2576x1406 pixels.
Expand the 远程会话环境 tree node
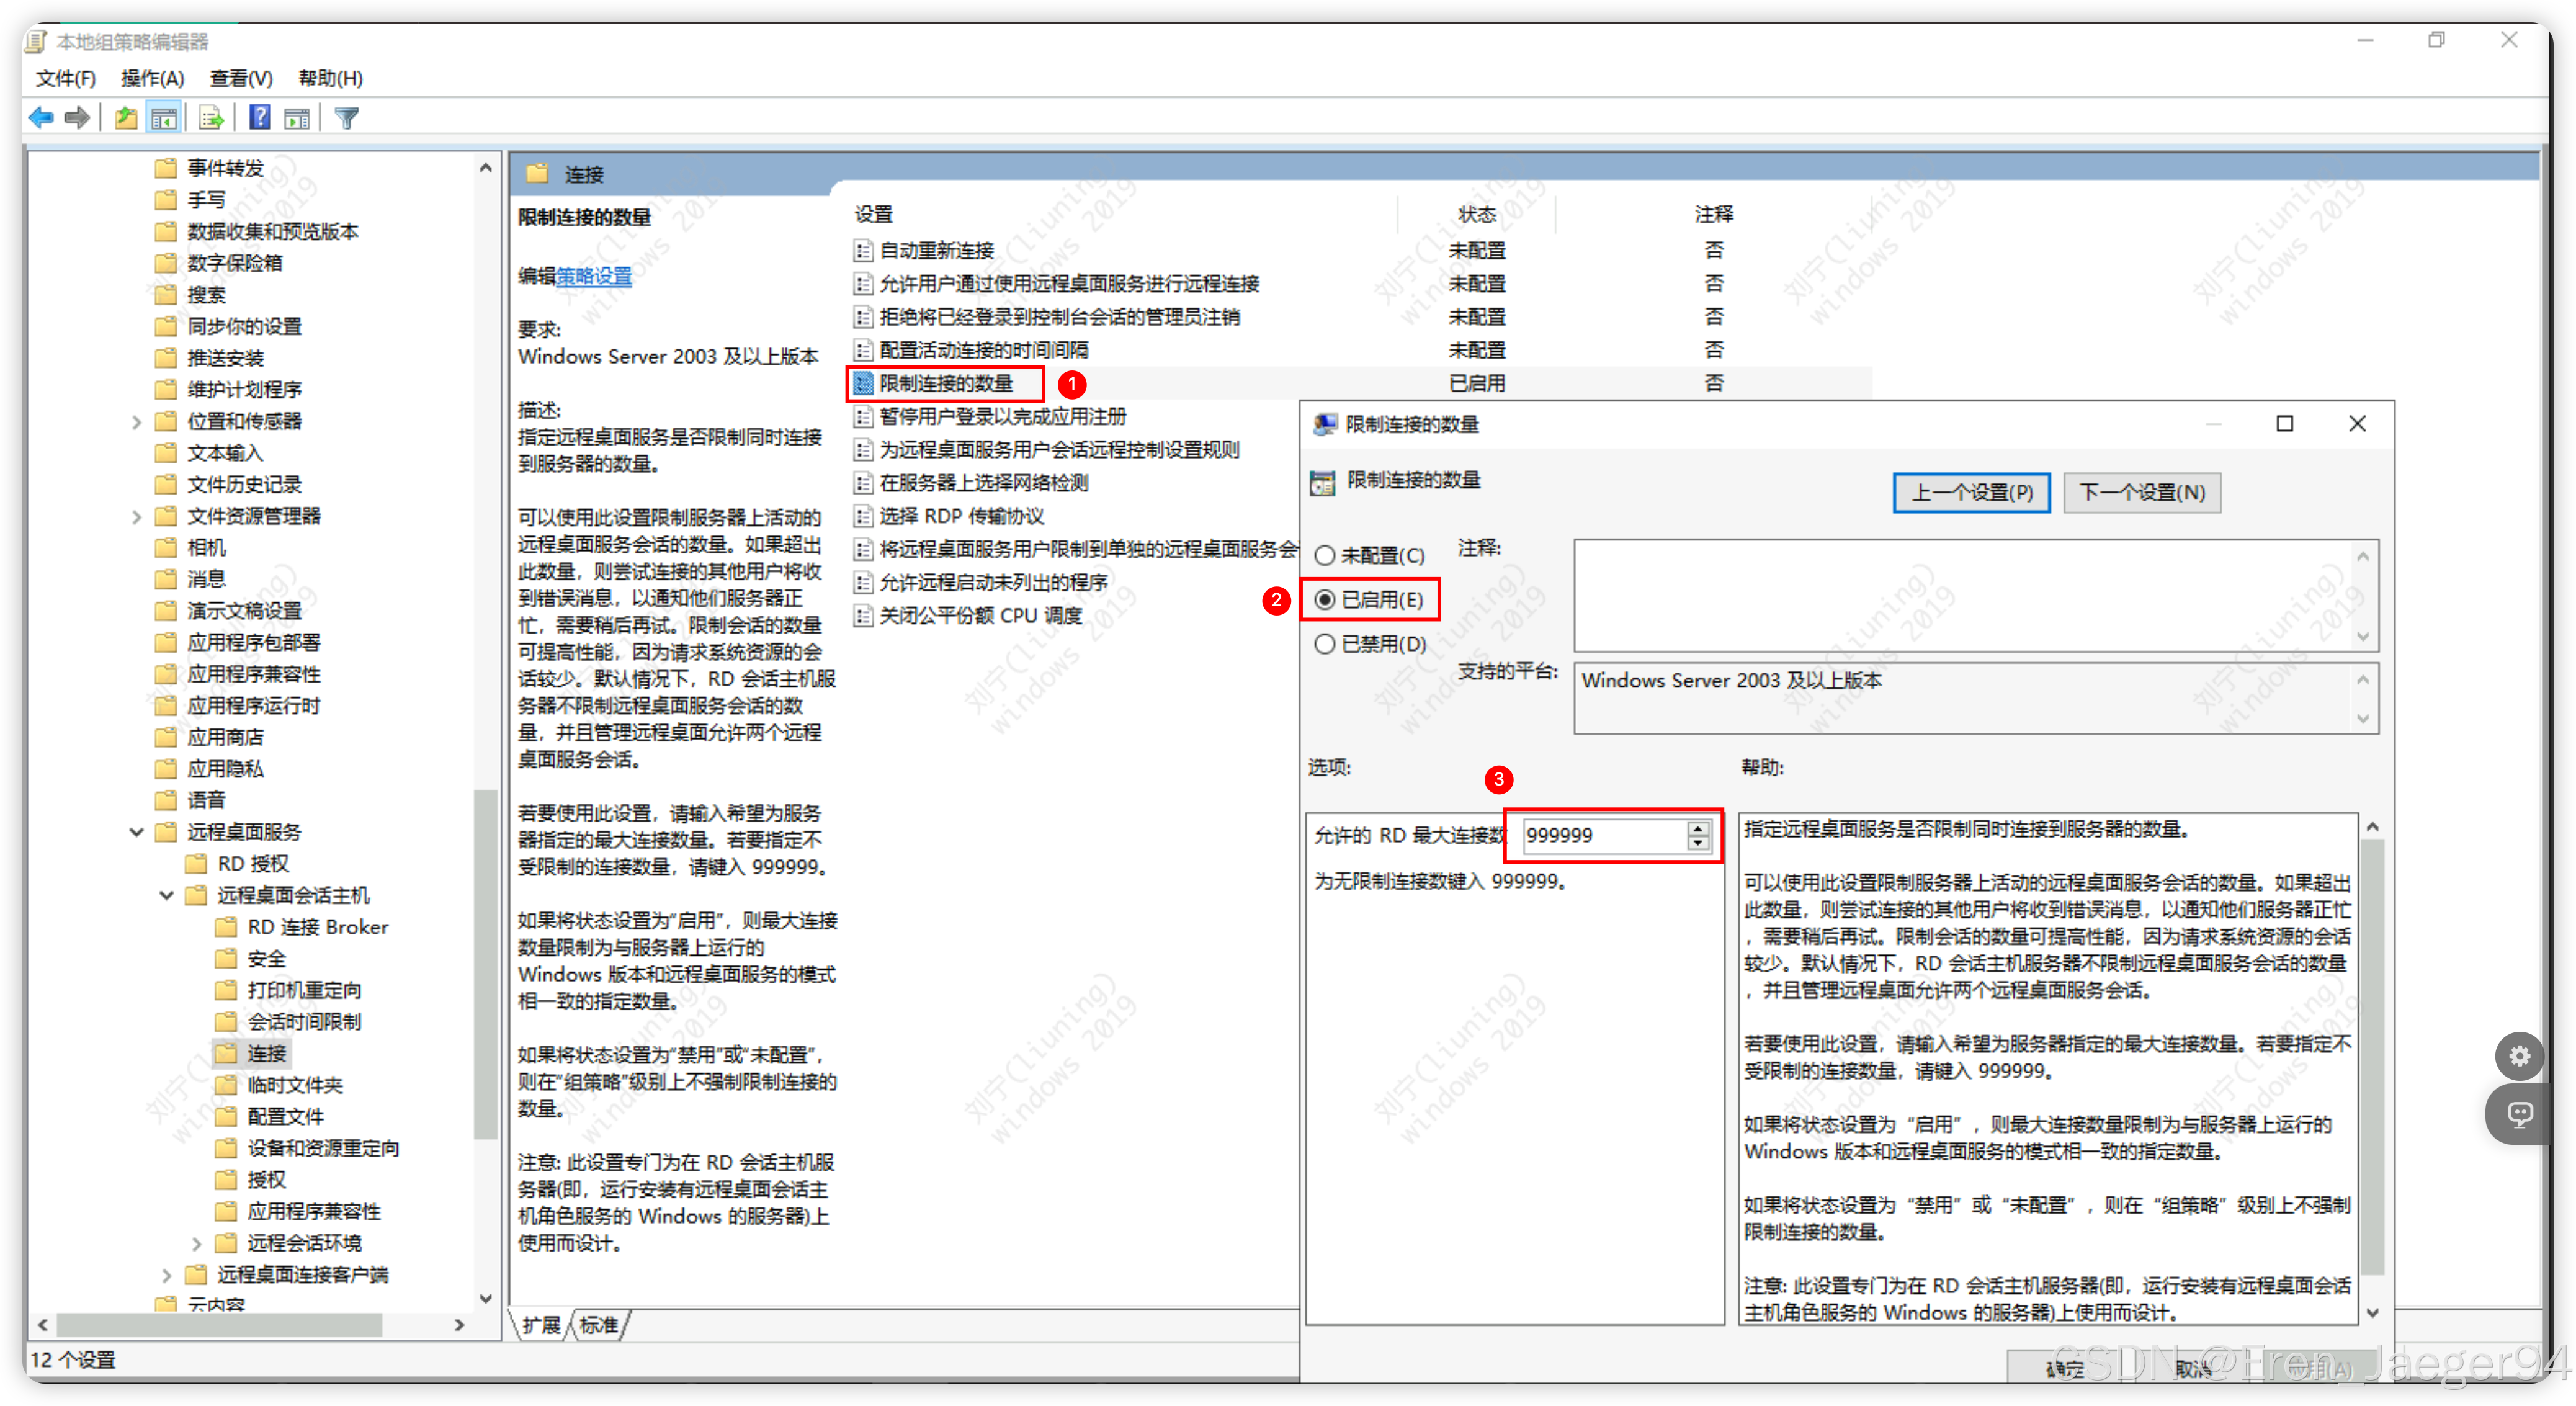click(197, 1243)
